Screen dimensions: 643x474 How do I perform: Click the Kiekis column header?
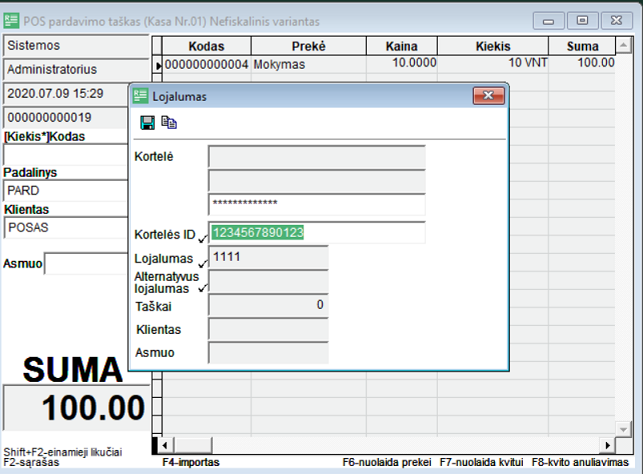[493, 46]
